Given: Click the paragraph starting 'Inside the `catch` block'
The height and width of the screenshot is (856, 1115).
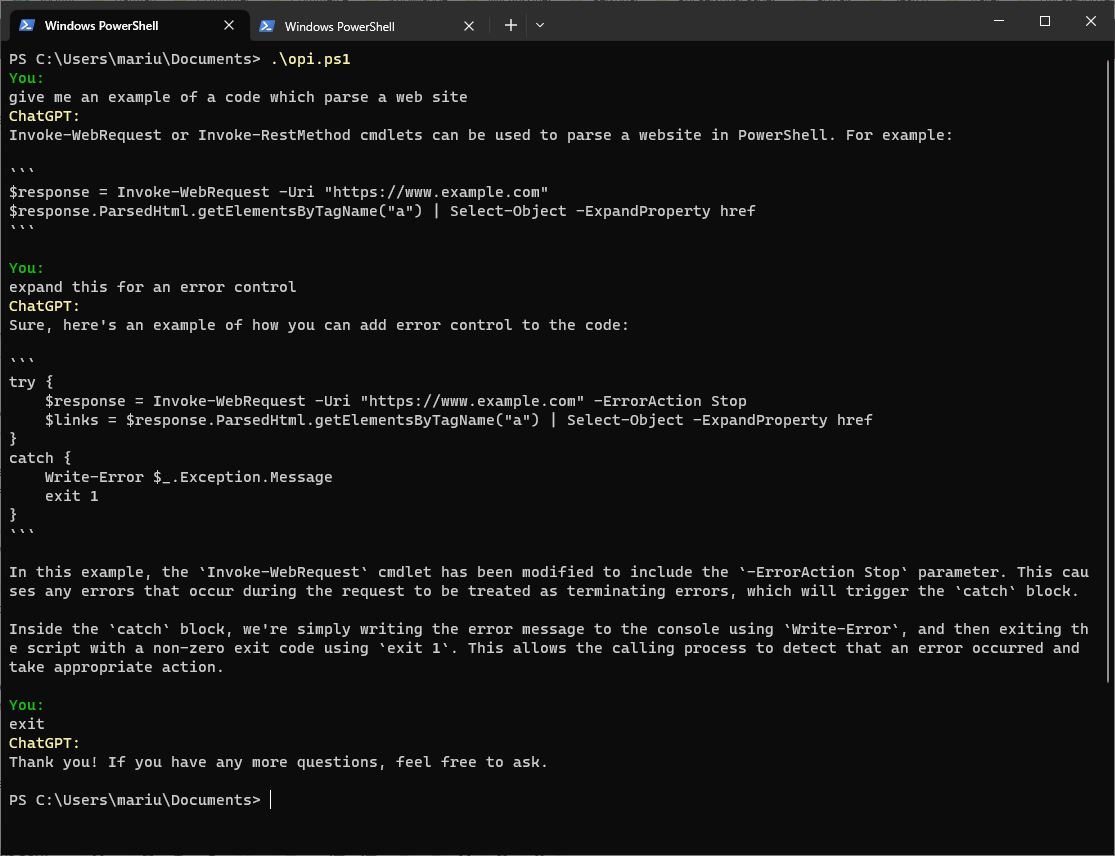Looking at the screenshot, I should (549, 648).
